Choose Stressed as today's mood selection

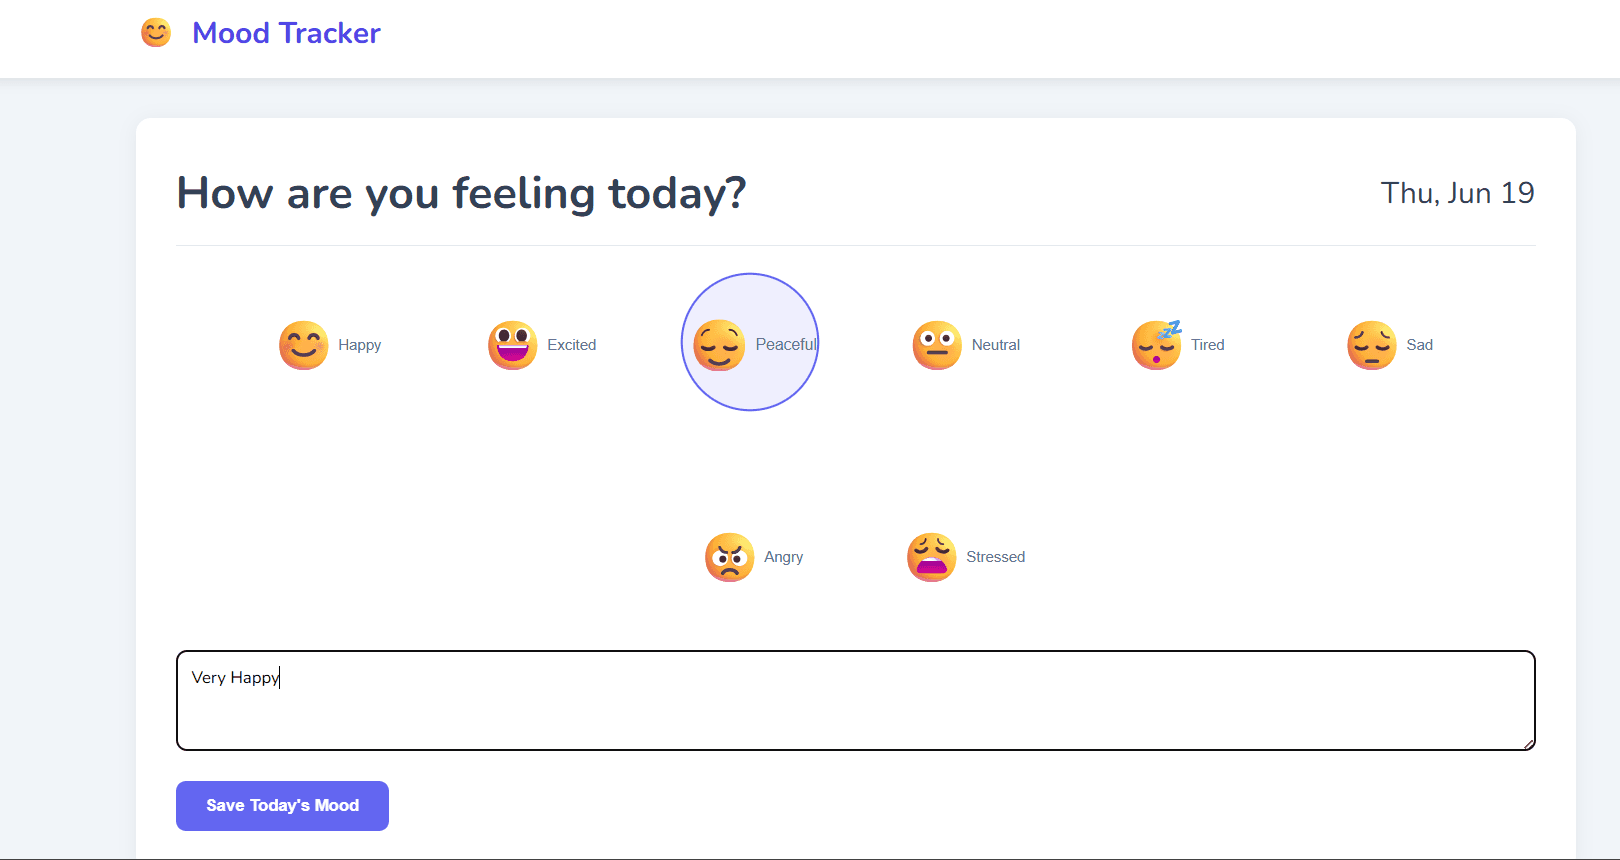[931, 557]
